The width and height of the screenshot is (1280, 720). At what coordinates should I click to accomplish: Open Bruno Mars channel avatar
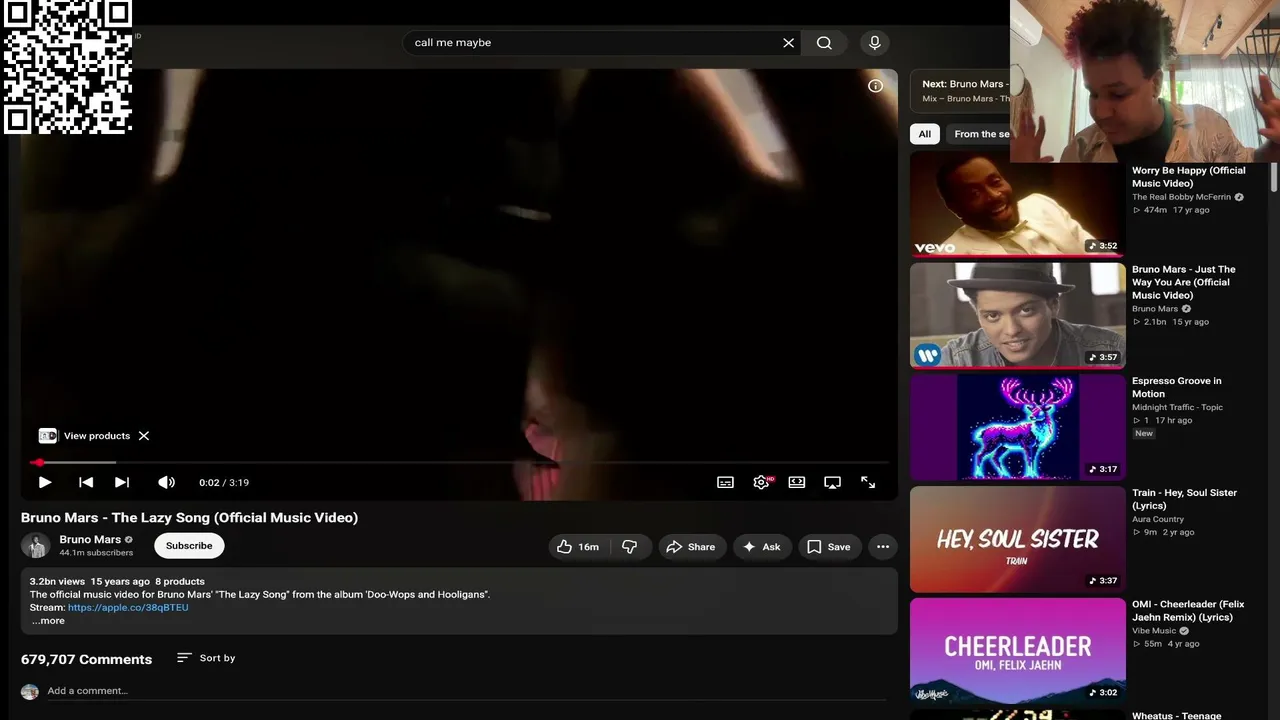point(37,546)
